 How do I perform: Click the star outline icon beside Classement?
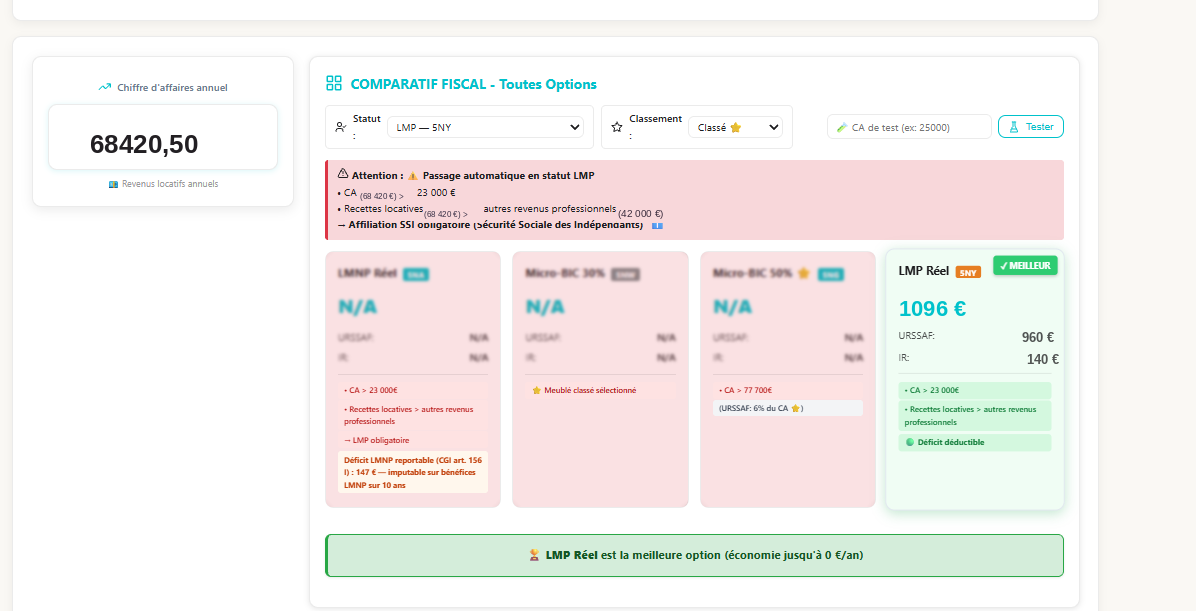point(617,127)
